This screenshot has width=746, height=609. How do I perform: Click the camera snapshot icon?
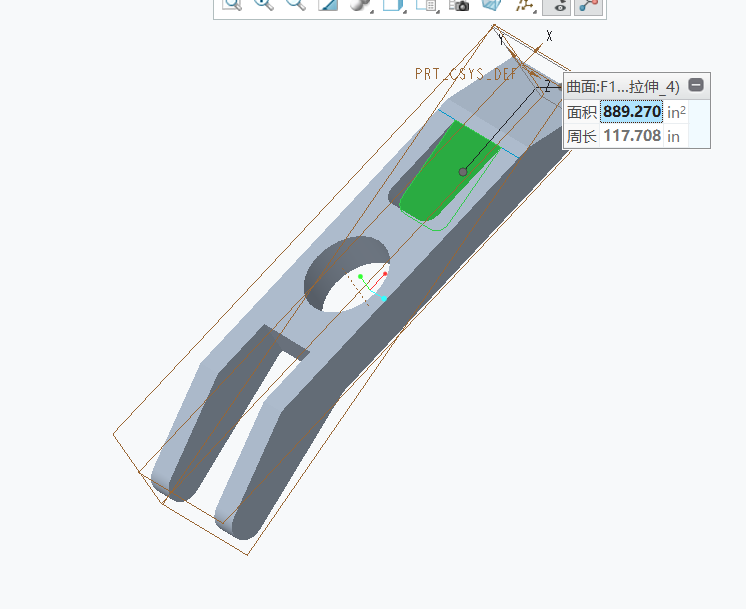click(460, 5)
